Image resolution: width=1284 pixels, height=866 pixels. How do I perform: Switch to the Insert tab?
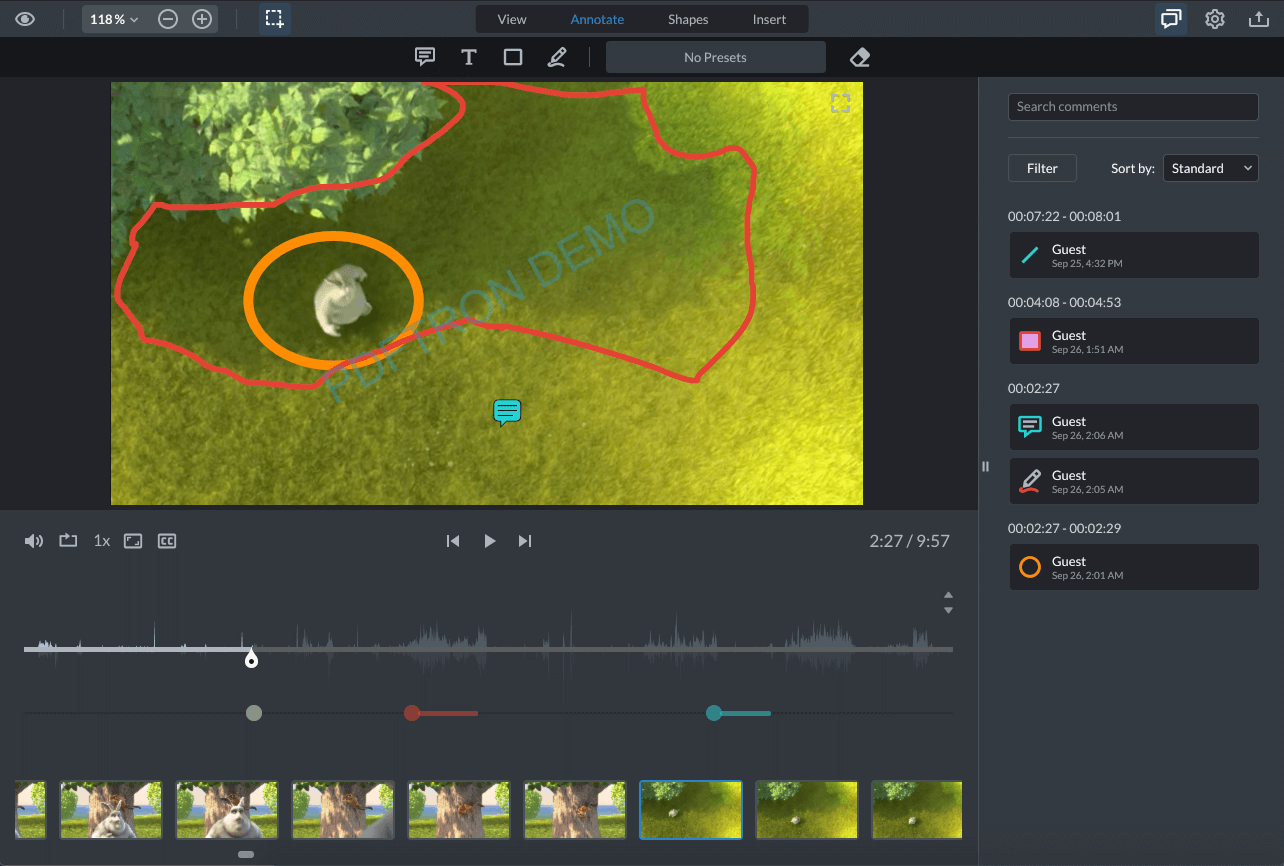coord(769,19)
